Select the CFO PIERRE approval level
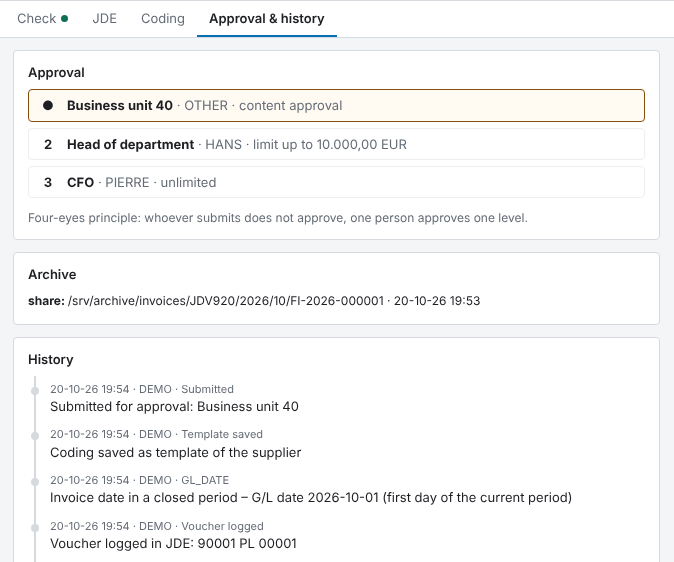 [336, 182]
